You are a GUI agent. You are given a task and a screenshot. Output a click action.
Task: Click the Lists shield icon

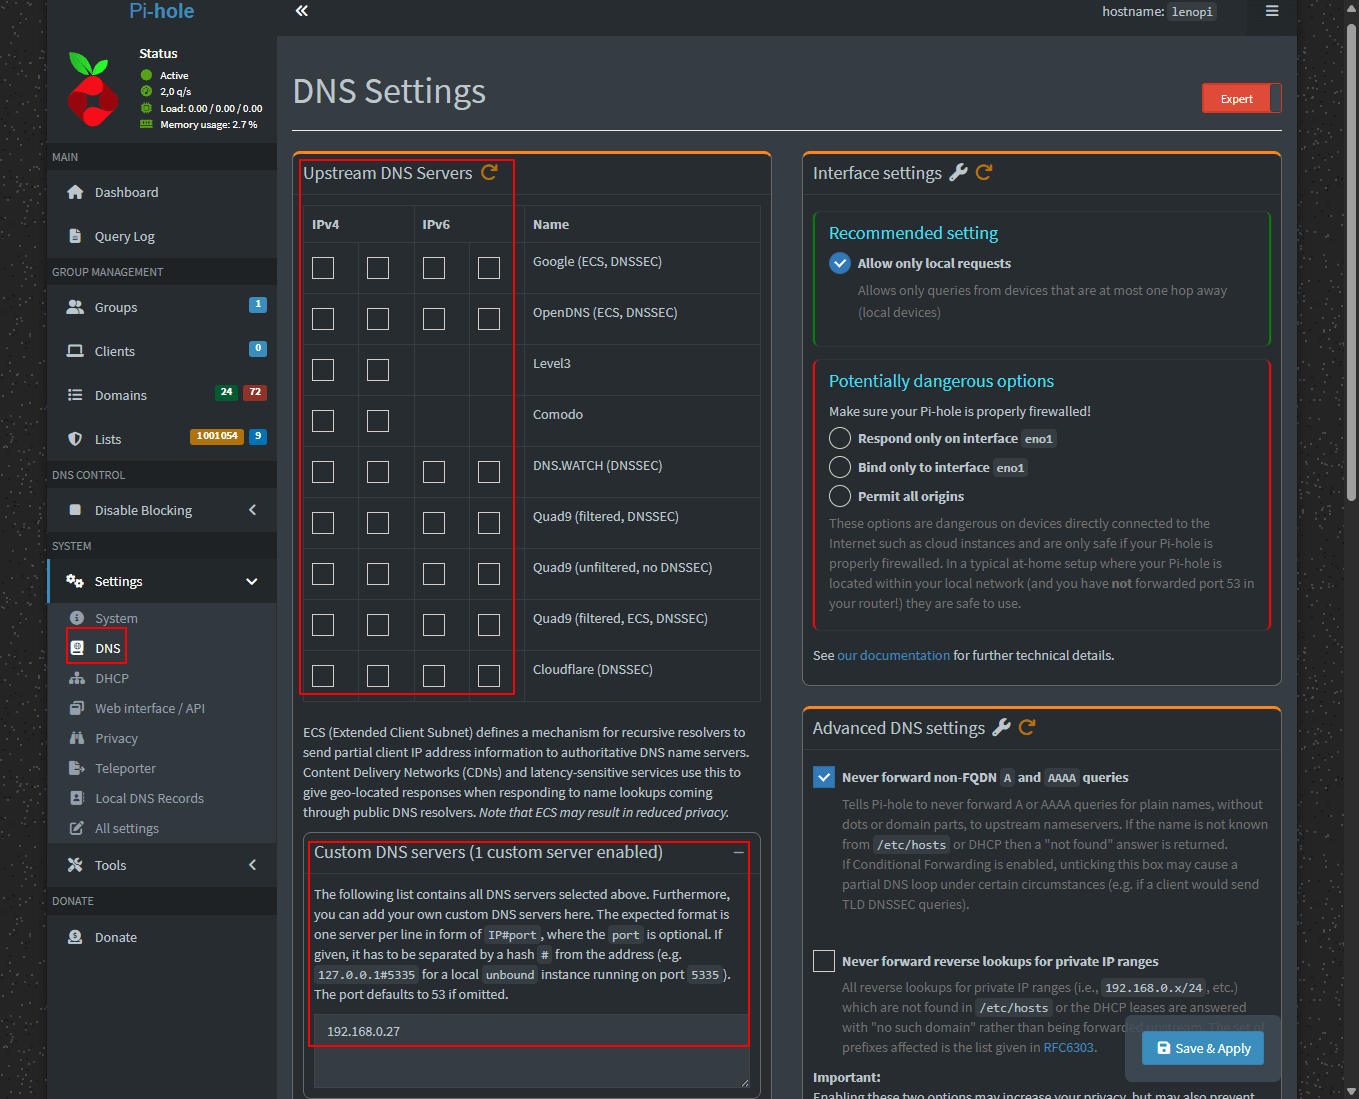[75, 439]
